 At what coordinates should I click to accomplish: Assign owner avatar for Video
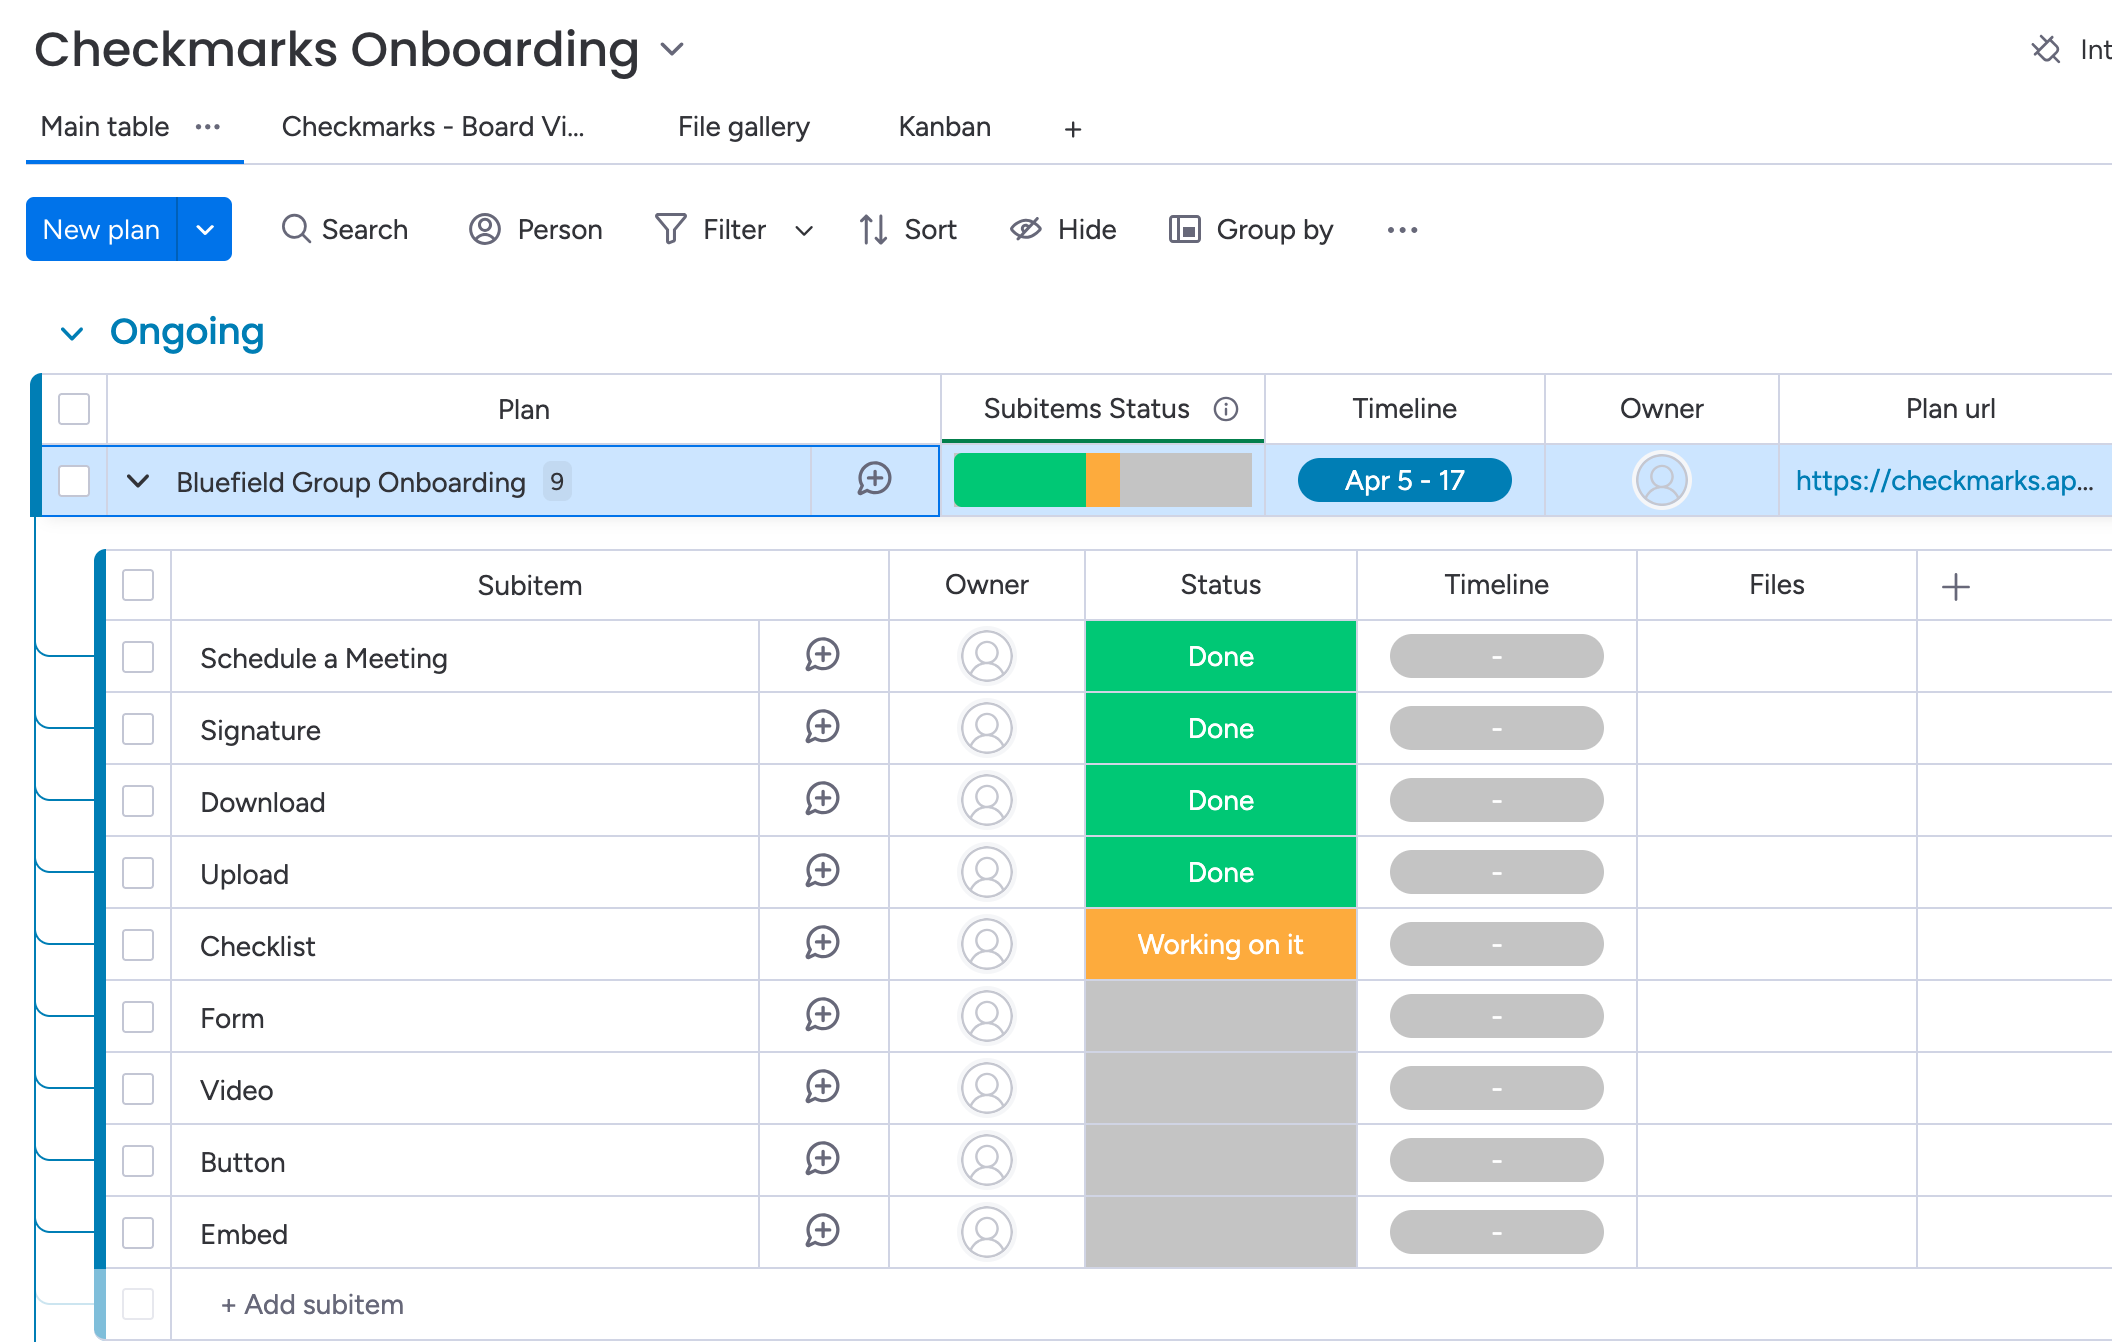point(986,1089)
